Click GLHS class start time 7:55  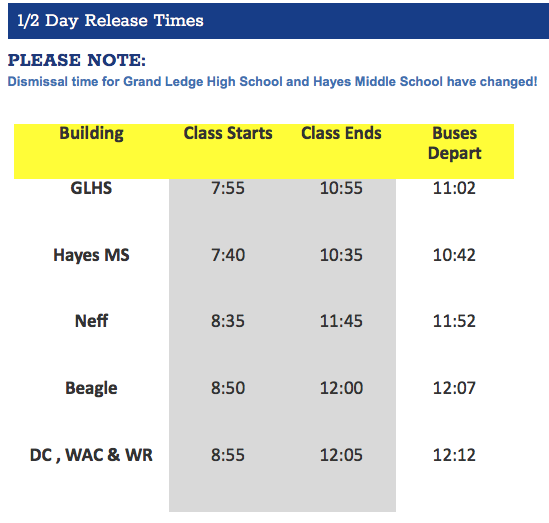point(228,188)
